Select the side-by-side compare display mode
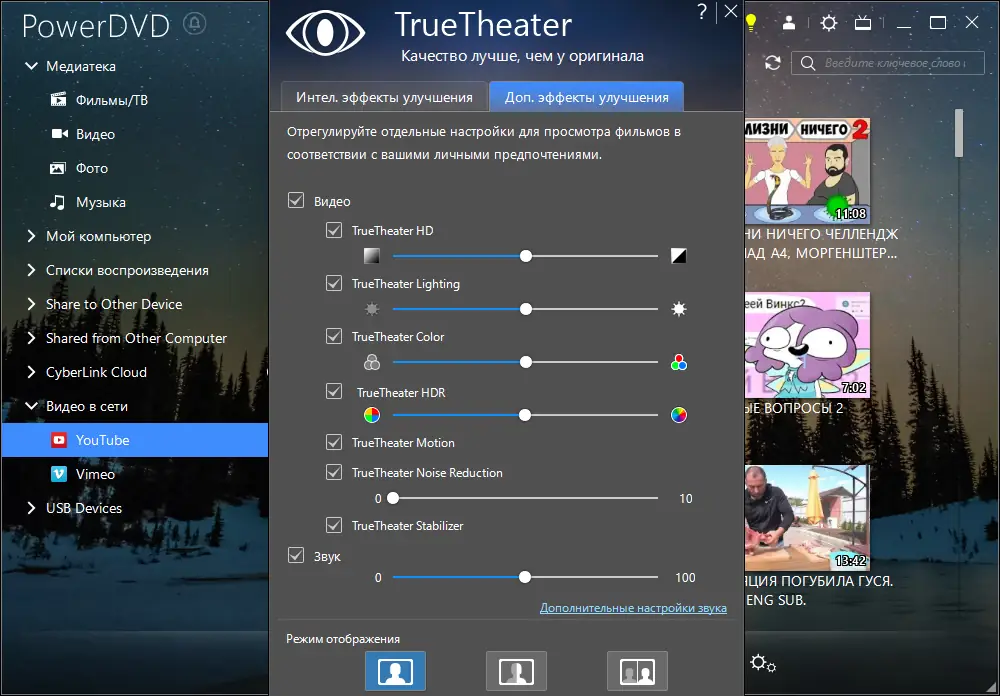The height and width of the screenshot is (696, 1000). coord(637,670)
